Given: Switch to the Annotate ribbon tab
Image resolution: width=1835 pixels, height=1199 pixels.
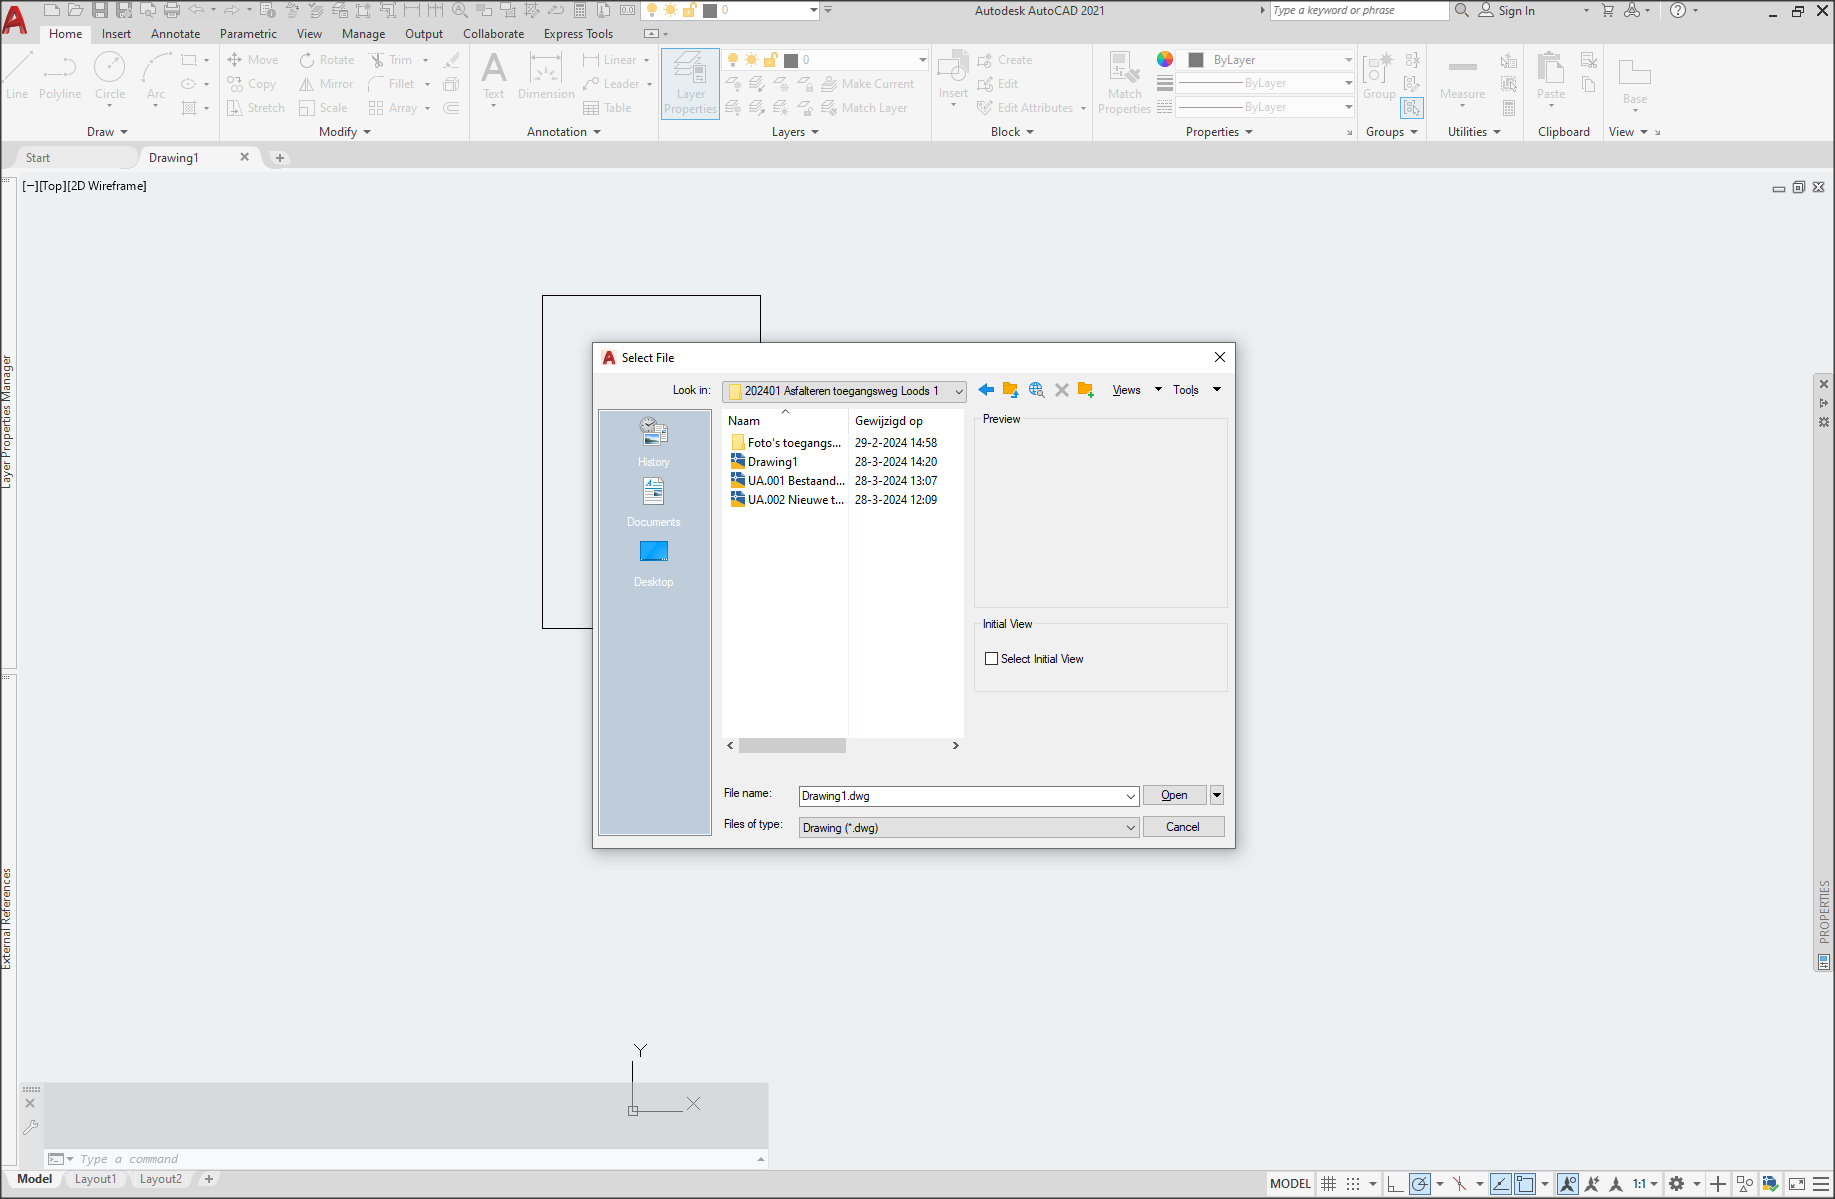Looking at the screenshot, I should [x=175, y=34].
